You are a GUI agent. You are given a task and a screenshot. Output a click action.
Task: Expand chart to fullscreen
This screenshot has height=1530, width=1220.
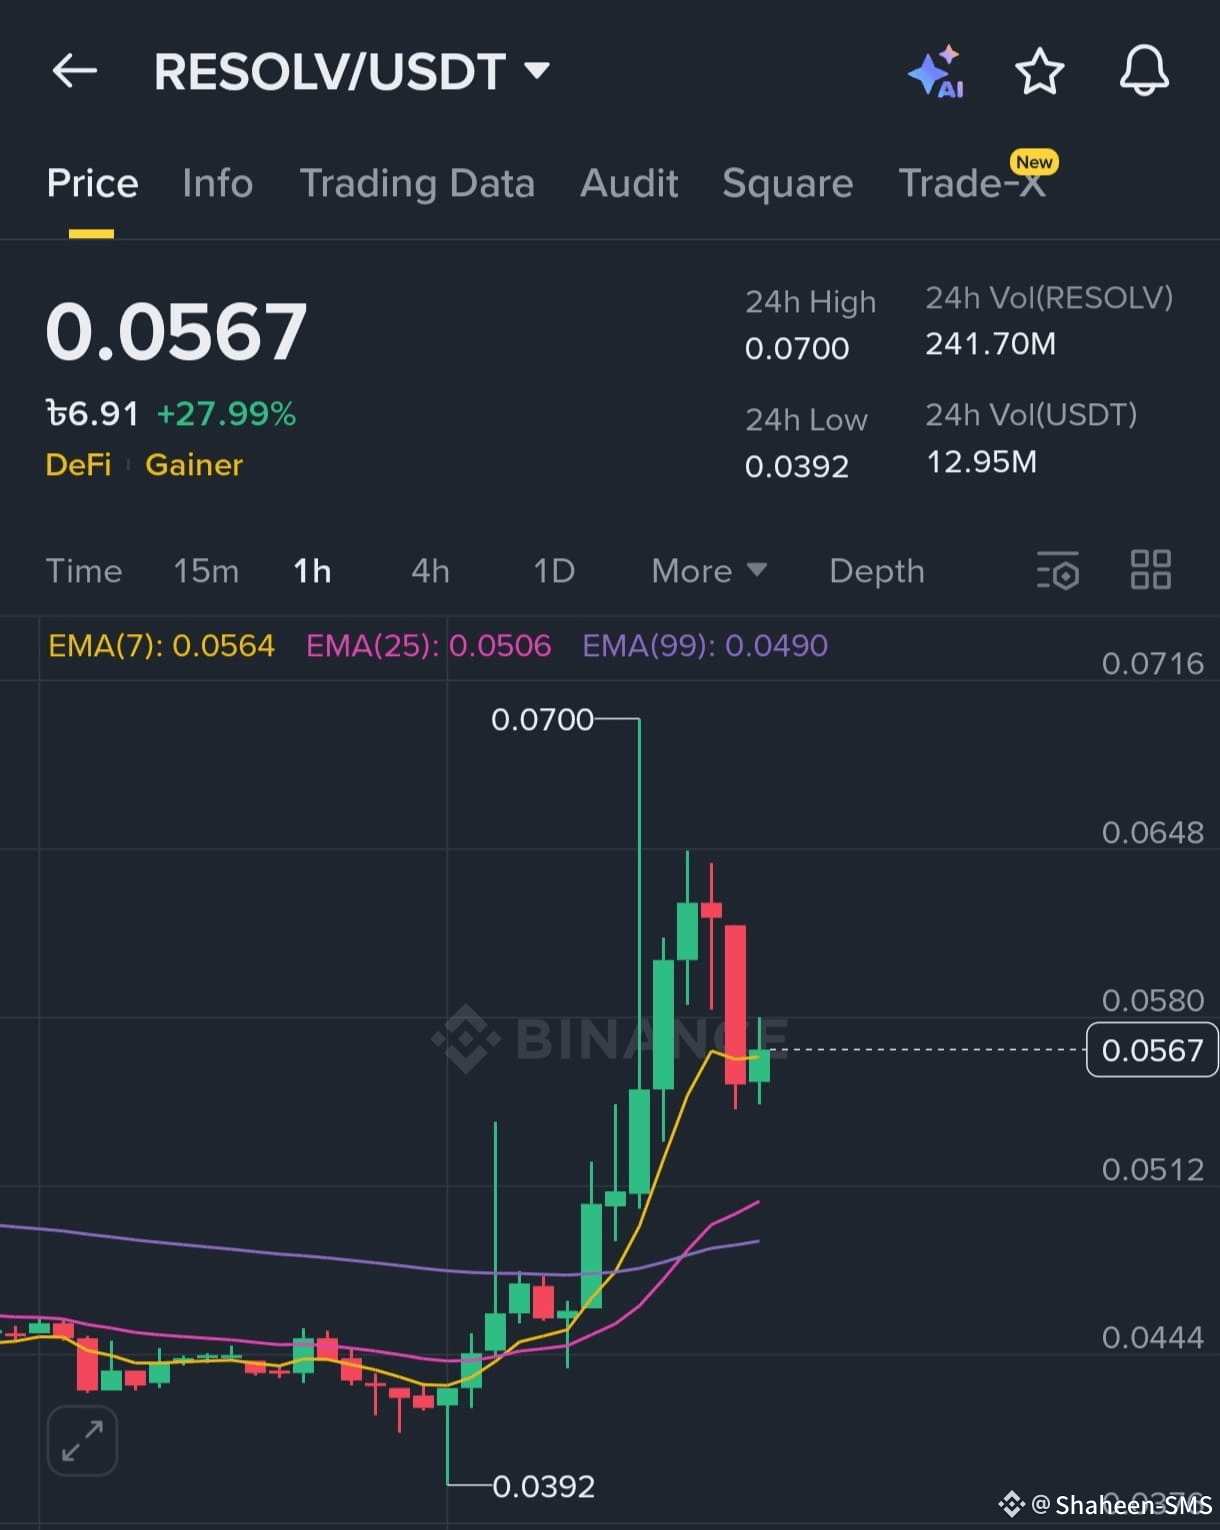pos(82,1441)
